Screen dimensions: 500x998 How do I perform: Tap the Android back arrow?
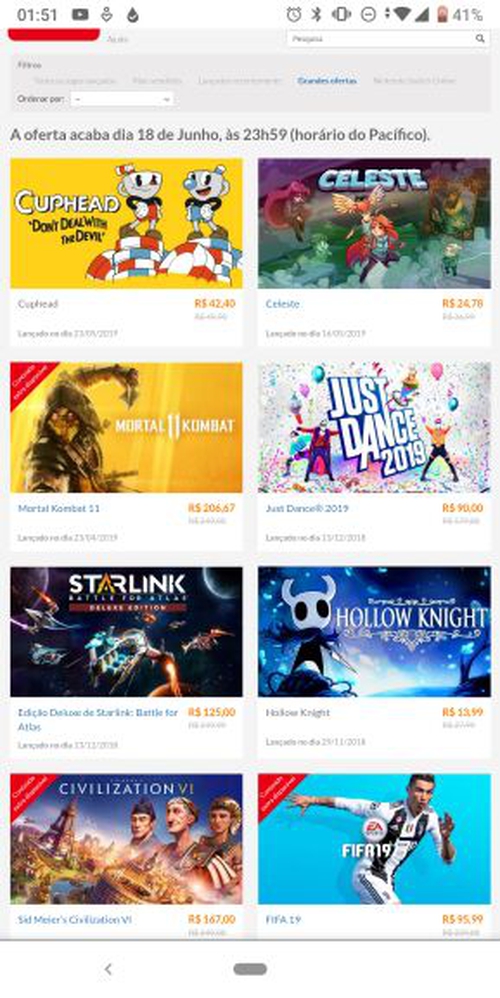coord(108,969)
